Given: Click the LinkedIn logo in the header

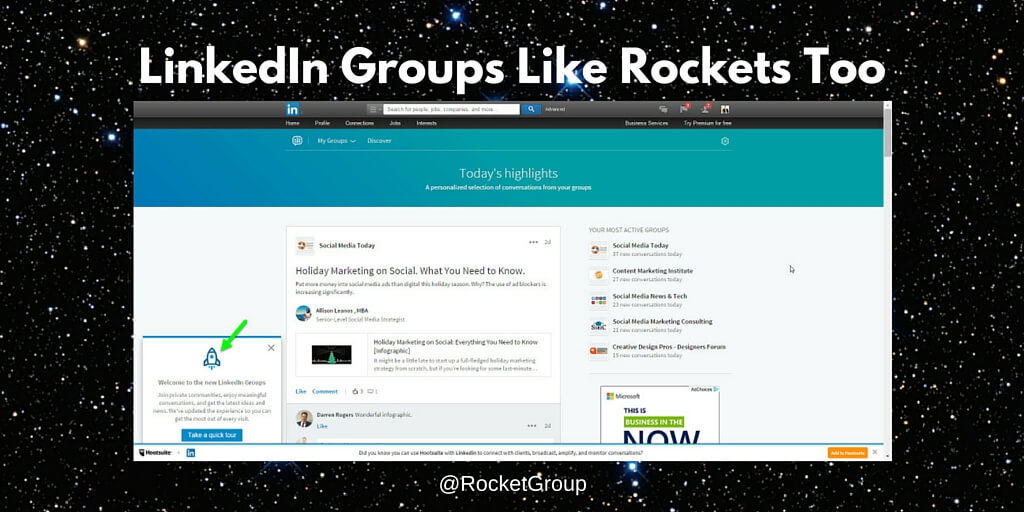Looking at the screenshot, I should (293, 109).
